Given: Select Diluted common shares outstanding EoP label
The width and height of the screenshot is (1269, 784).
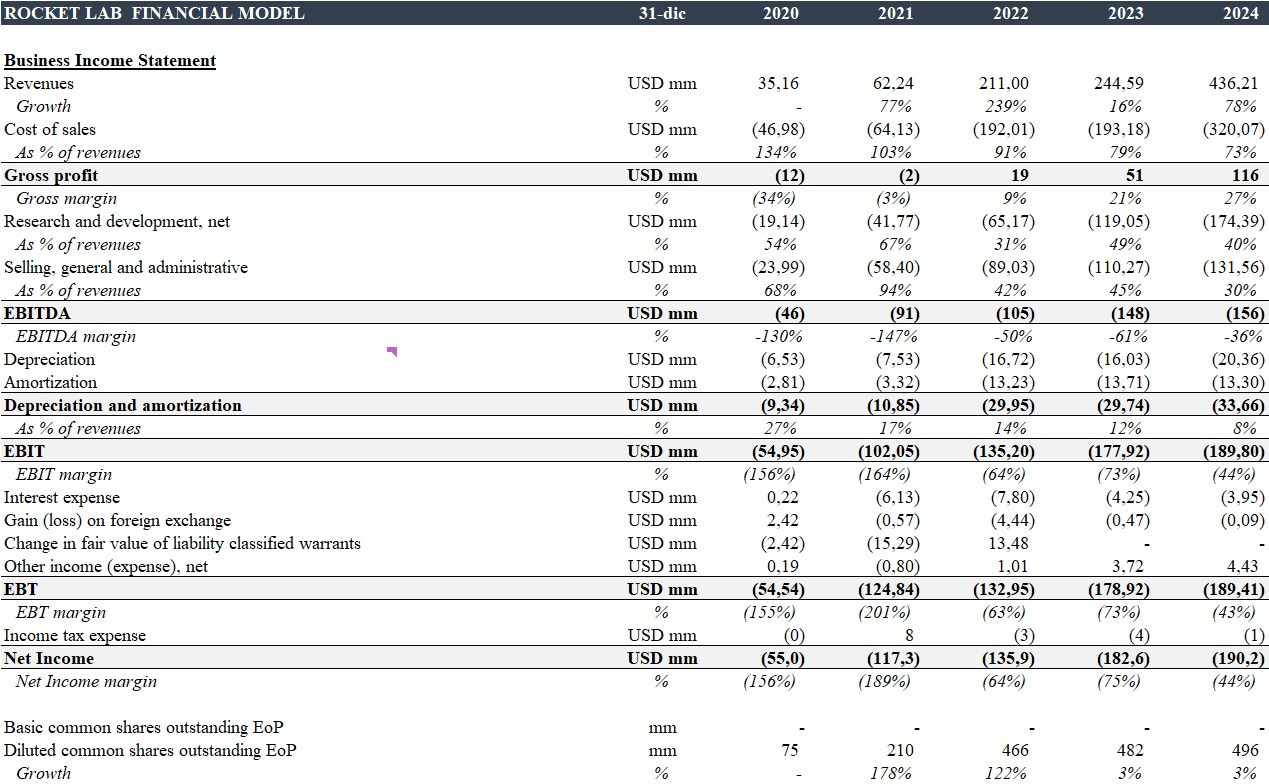Looking at the screenshot, I should tap(150, 750).
